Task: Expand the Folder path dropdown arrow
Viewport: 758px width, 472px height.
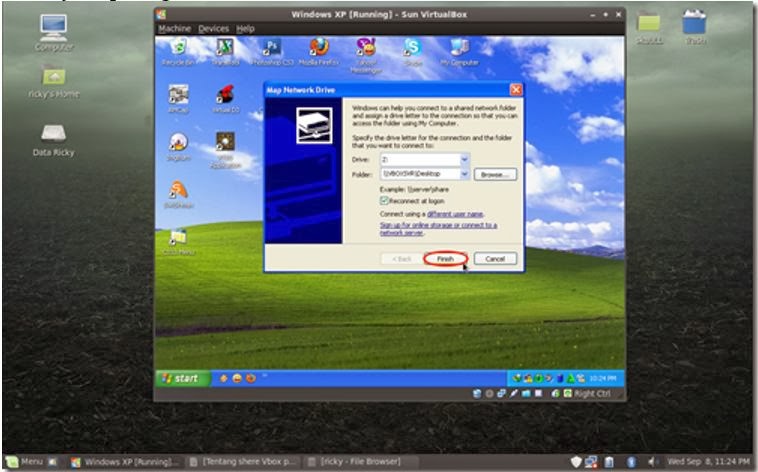Action: 464,174
